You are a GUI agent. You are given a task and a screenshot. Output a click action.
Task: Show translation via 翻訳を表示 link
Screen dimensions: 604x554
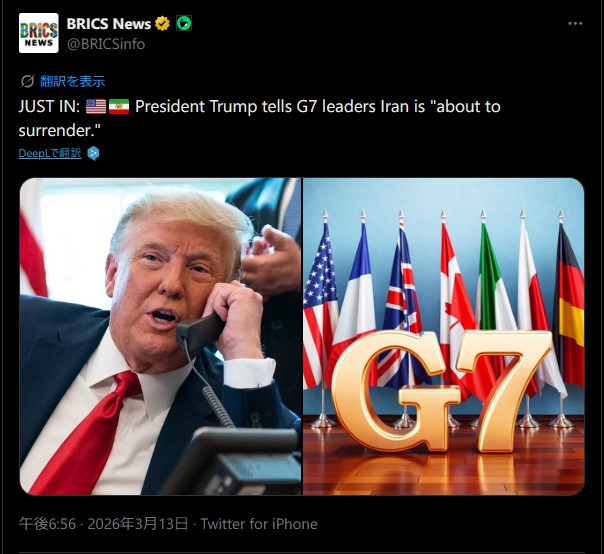pos(72,81)
